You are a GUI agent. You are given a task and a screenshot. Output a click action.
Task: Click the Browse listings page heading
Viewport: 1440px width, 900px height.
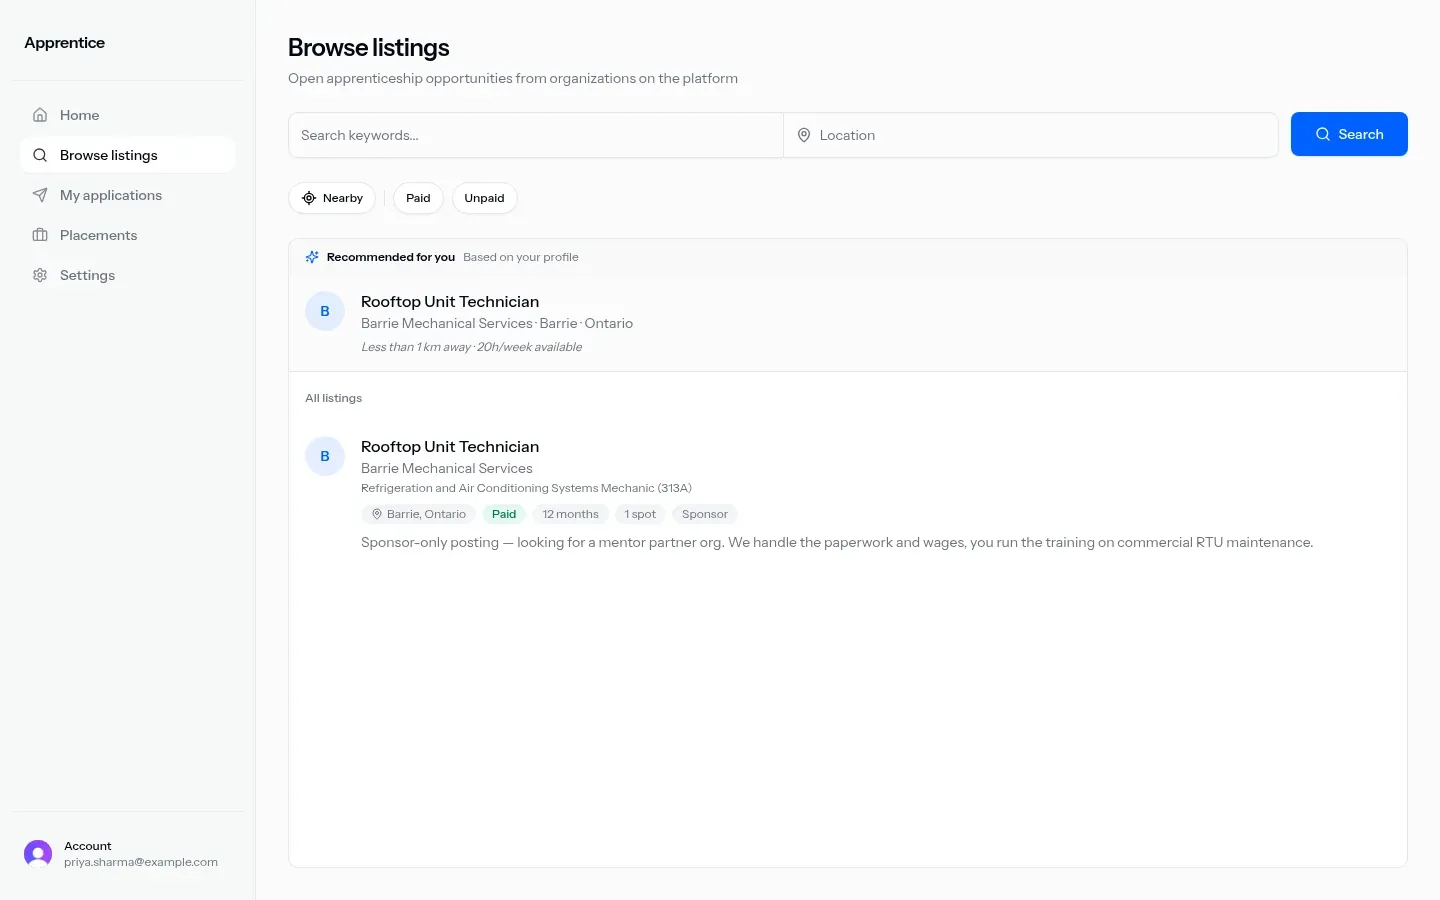[369, 47]
